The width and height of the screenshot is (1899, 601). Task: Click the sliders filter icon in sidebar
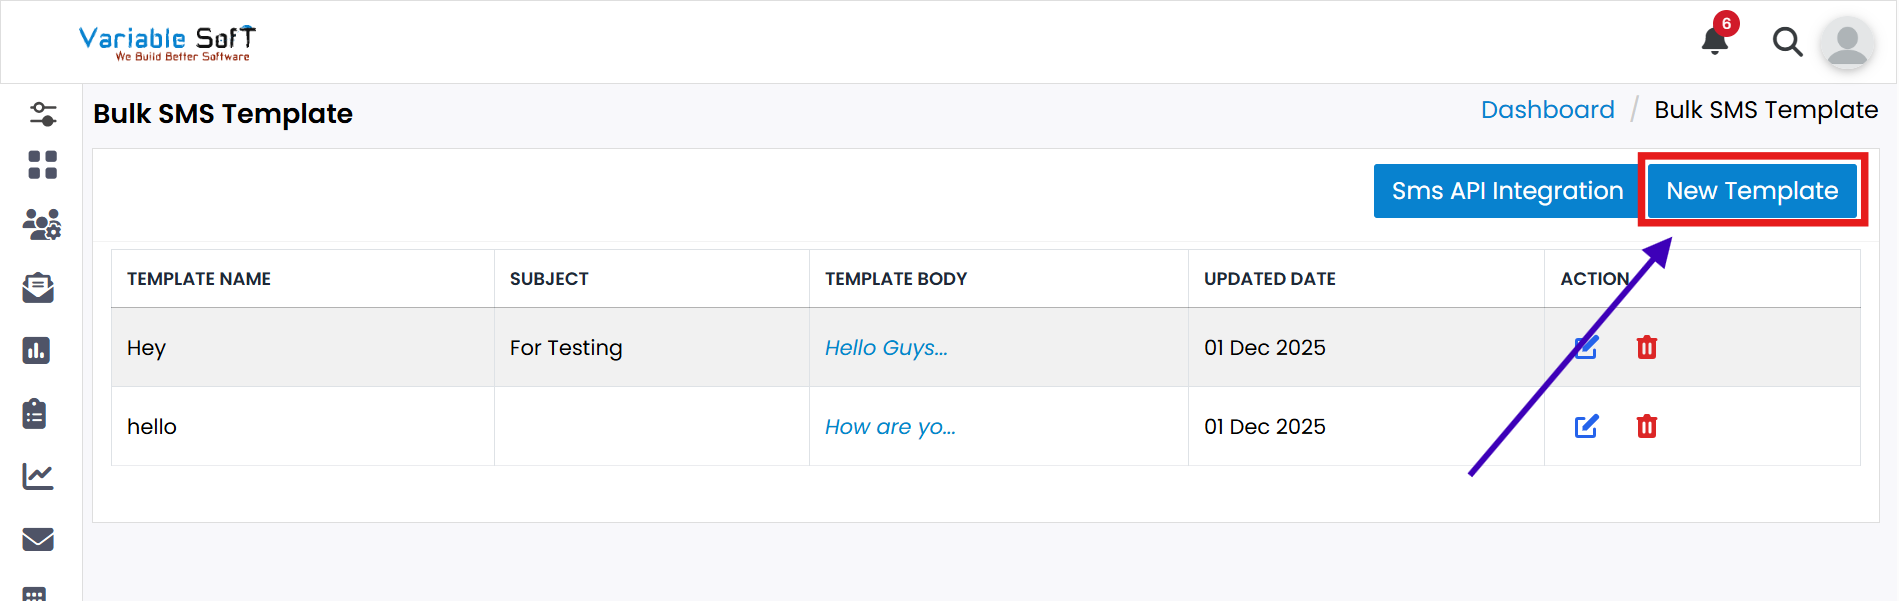[x=42, y=114]
